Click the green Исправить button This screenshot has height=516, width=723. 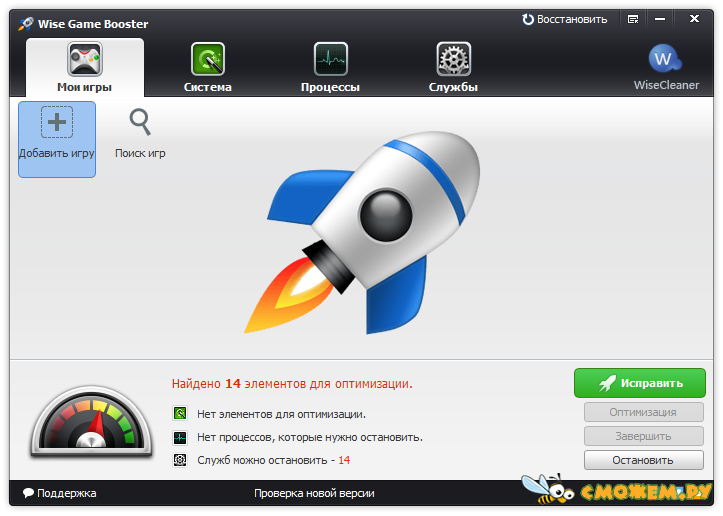click(640, 383)
